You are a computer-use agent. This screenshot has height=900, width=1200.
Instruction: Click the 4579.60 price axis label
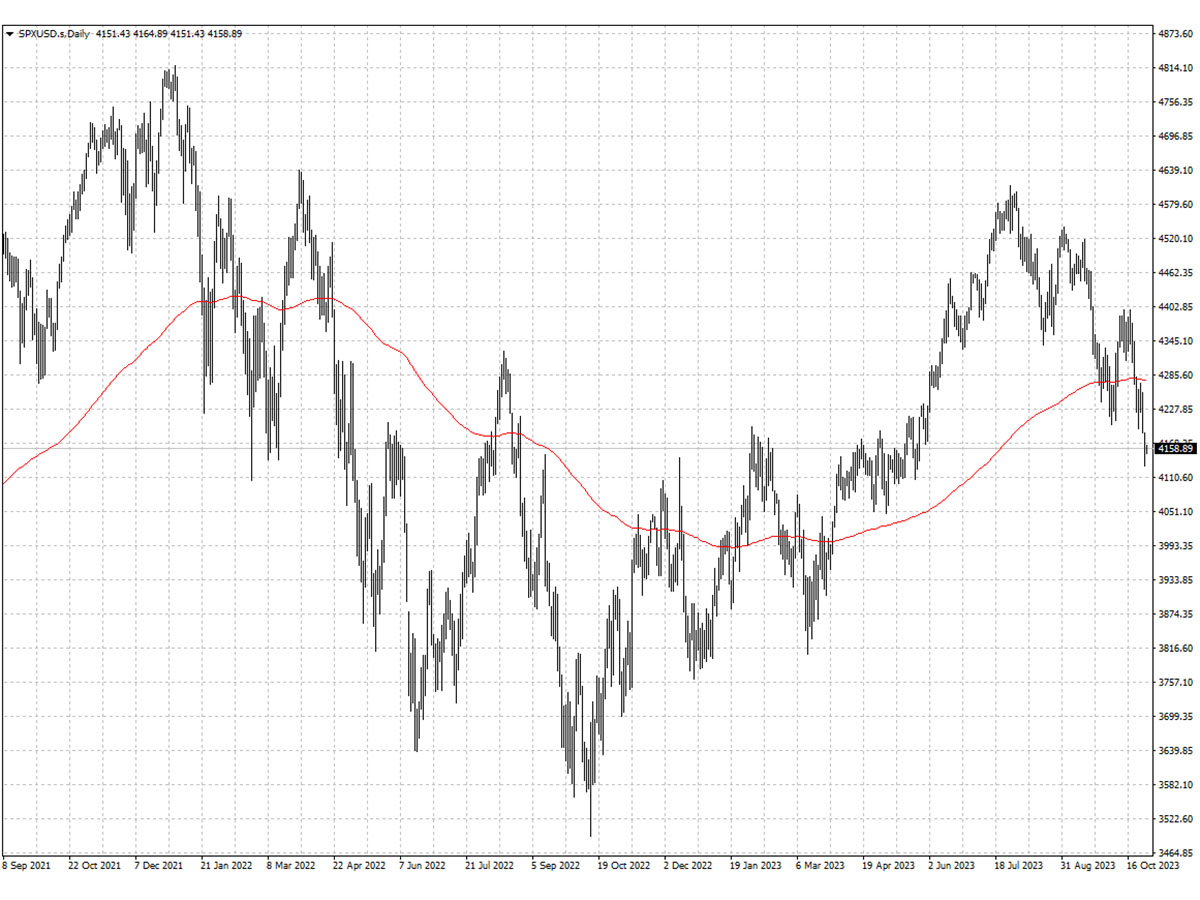[1175, 205]
